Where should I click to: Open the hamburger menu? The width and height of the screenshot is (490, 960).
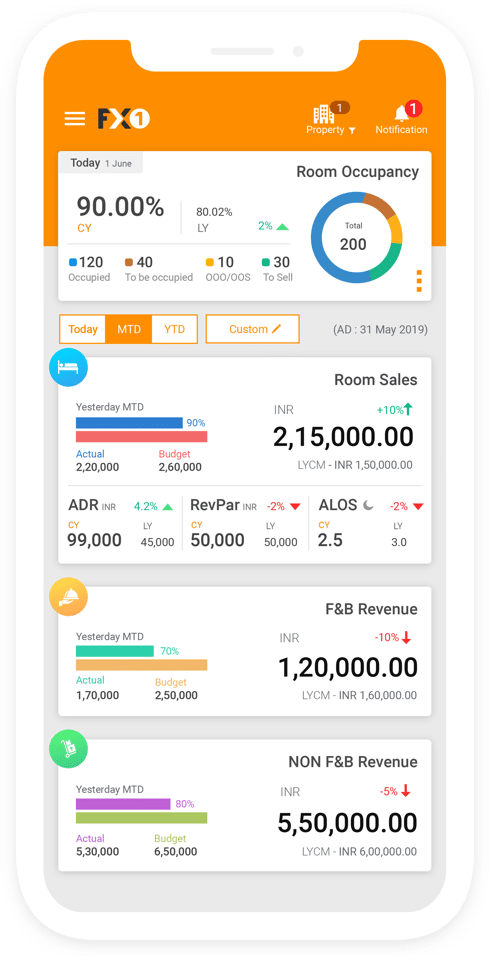coord(75,118)
